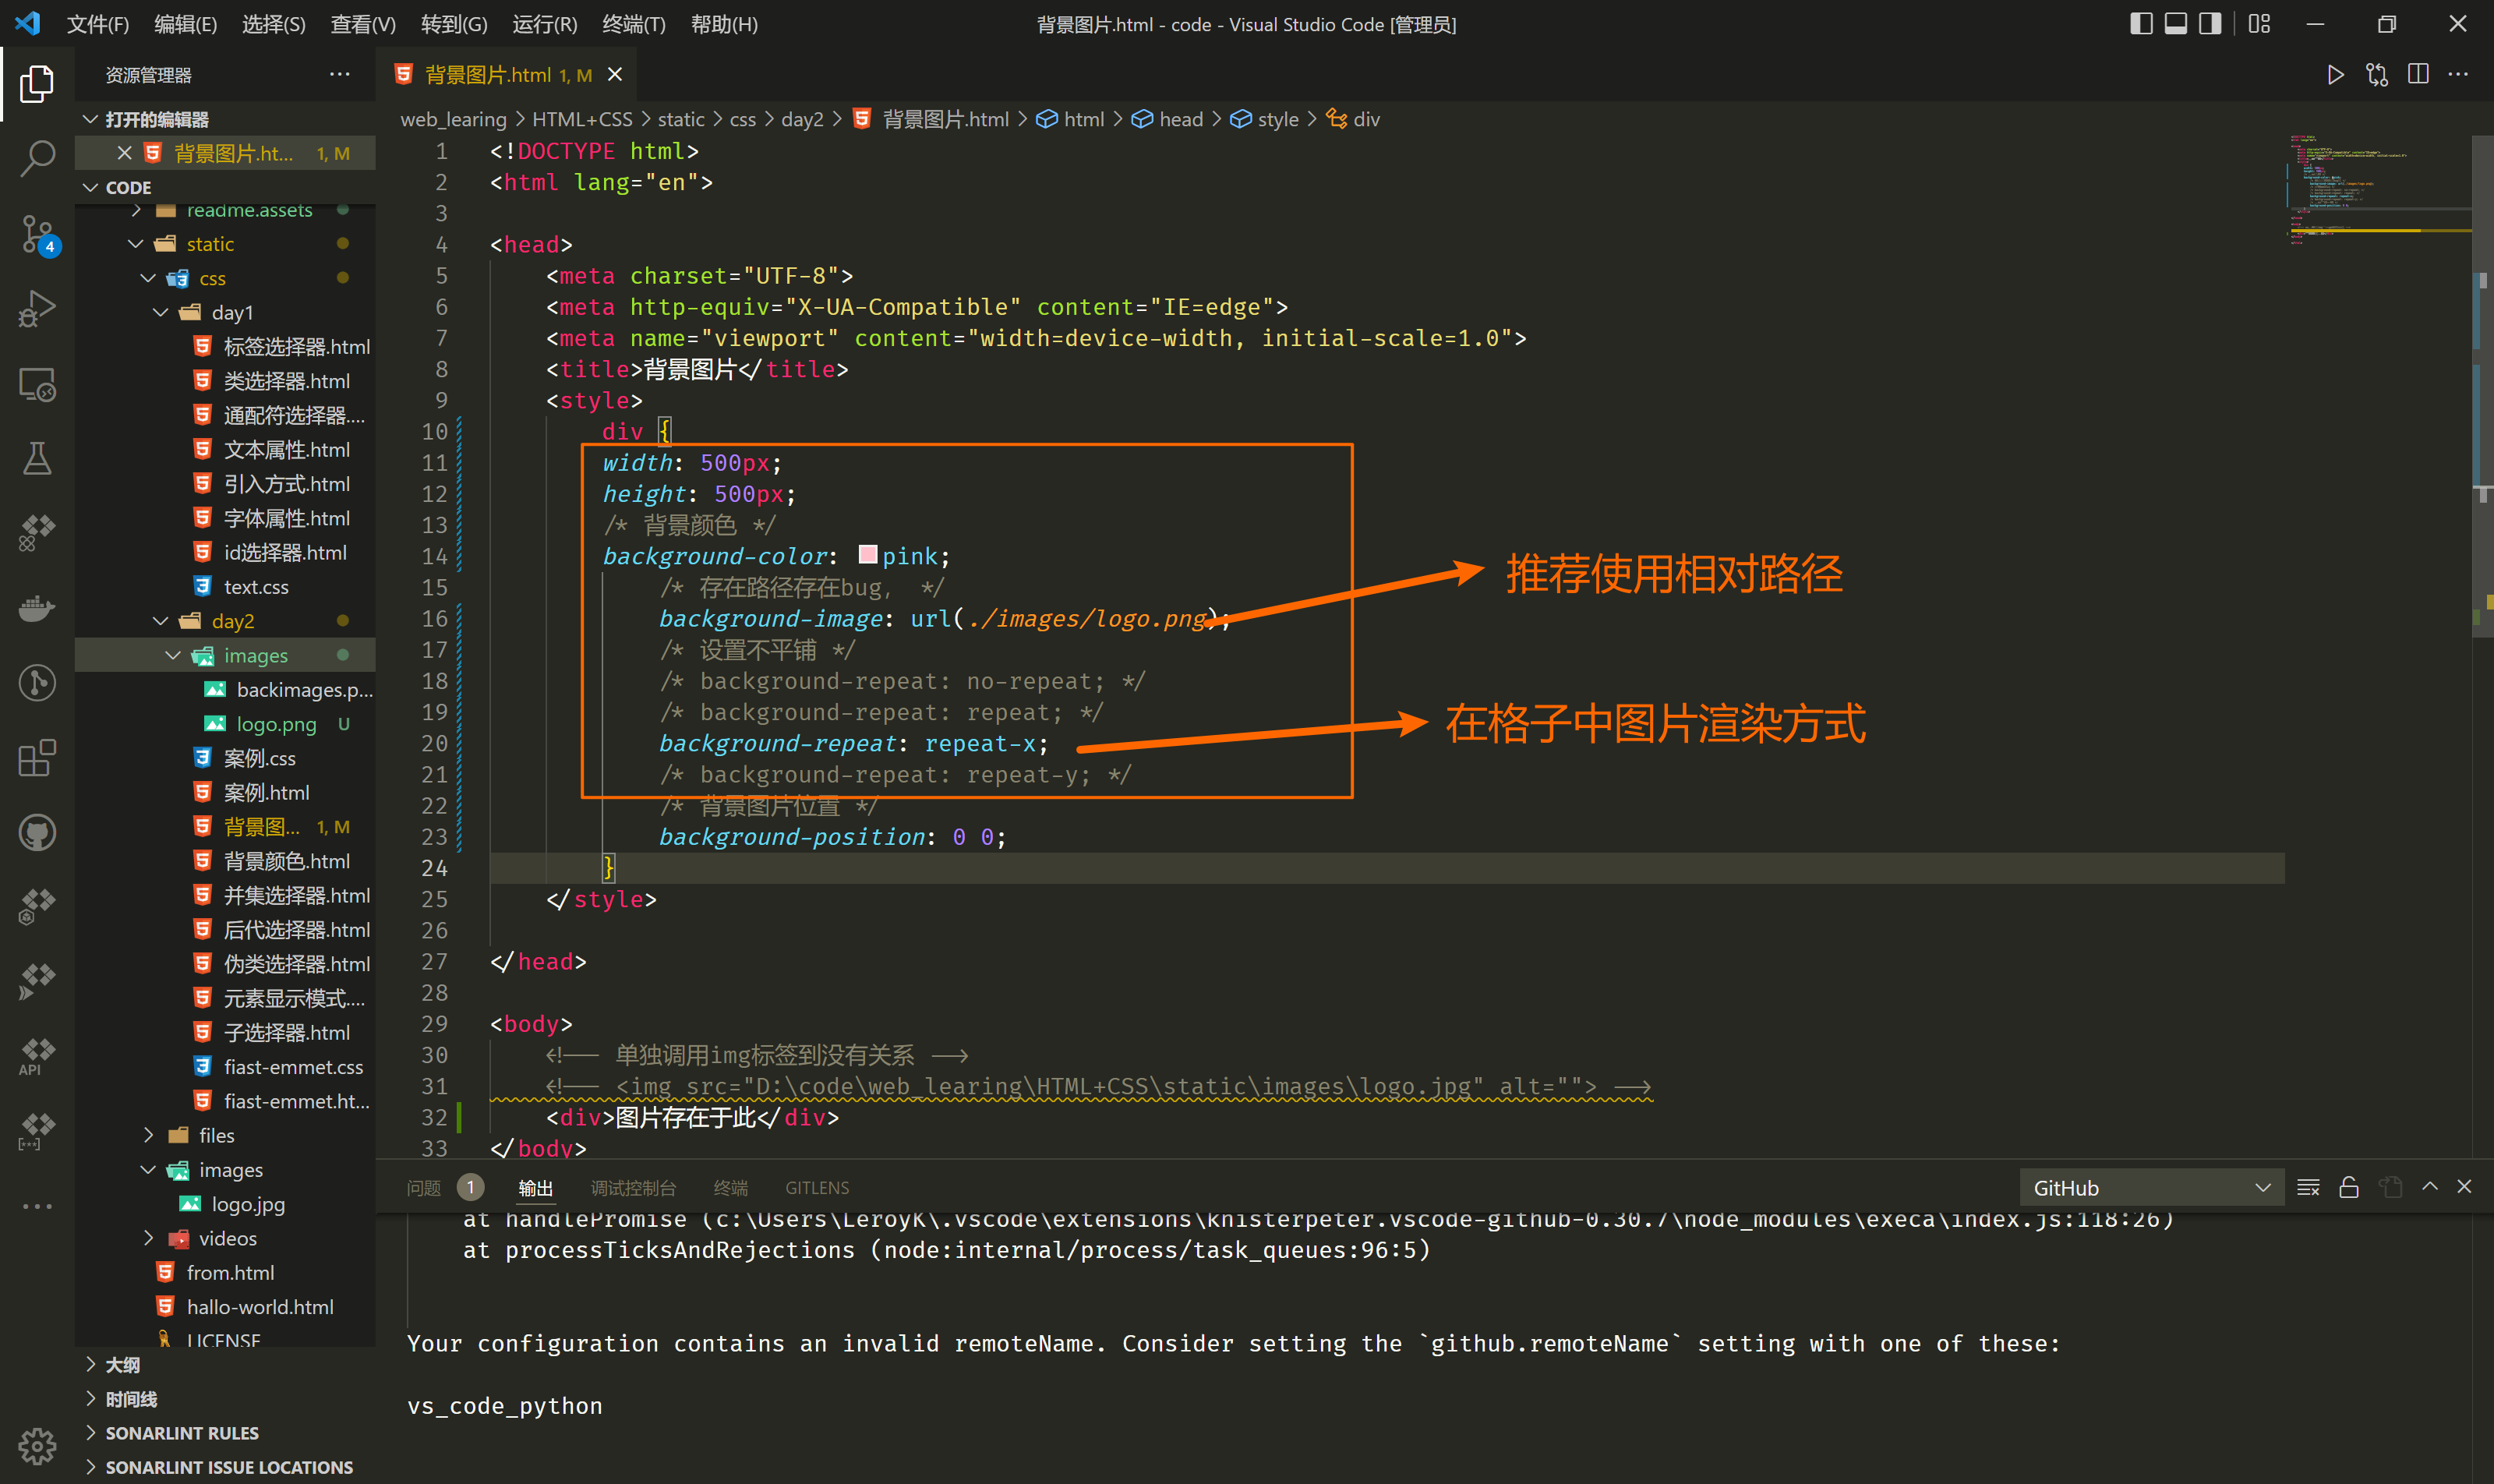Open Manage settings gear icon
This screenshot has width=2494, height=1484.
click(x=37, y=1445)
